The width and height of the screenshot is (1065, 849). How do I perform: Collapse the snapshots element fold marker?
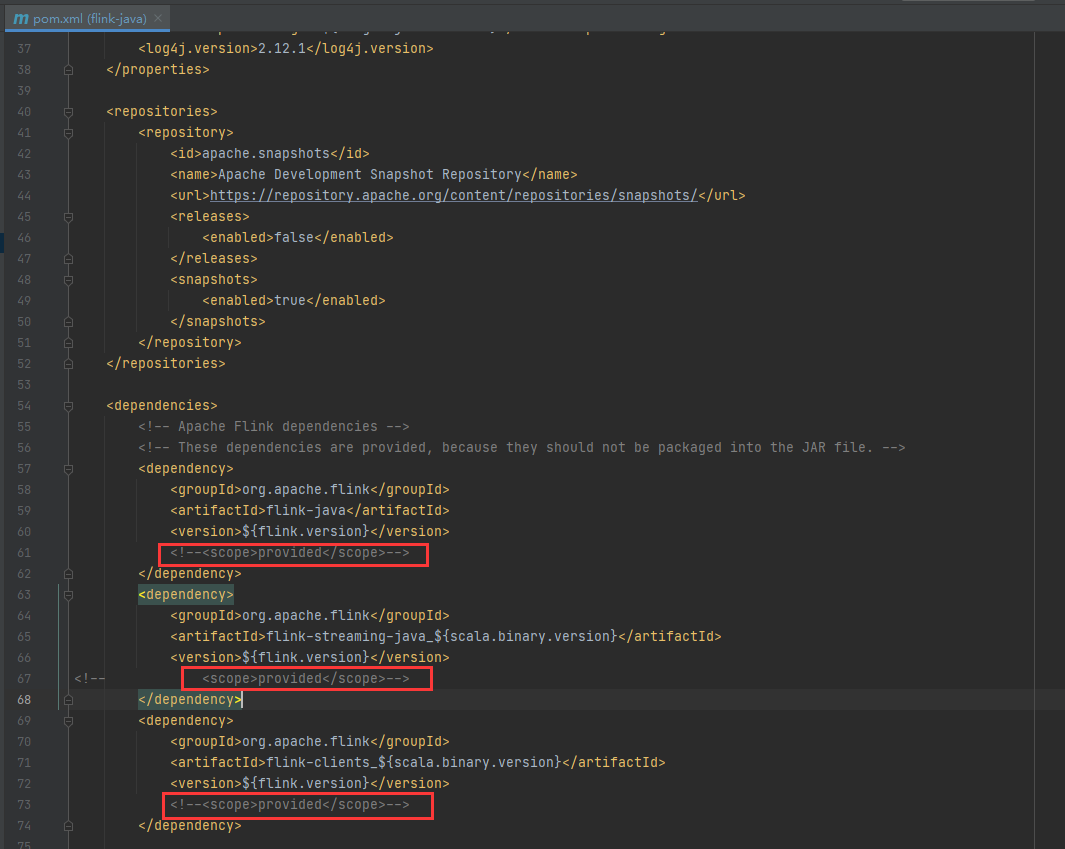(x=66, y=279)
